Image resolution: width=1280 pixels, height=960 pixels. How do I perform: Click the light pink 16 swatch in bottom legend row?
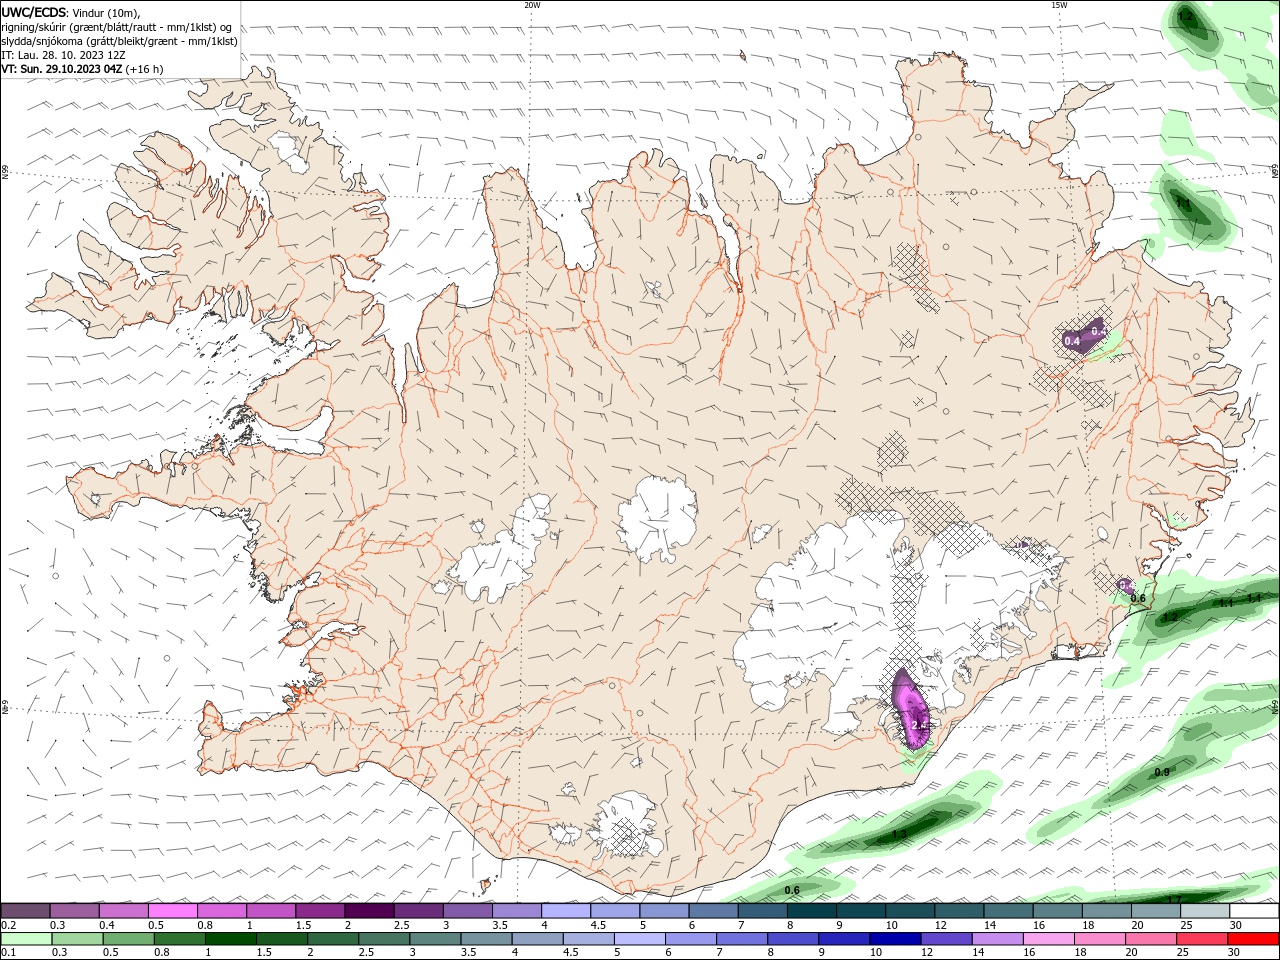(1048, 939)
